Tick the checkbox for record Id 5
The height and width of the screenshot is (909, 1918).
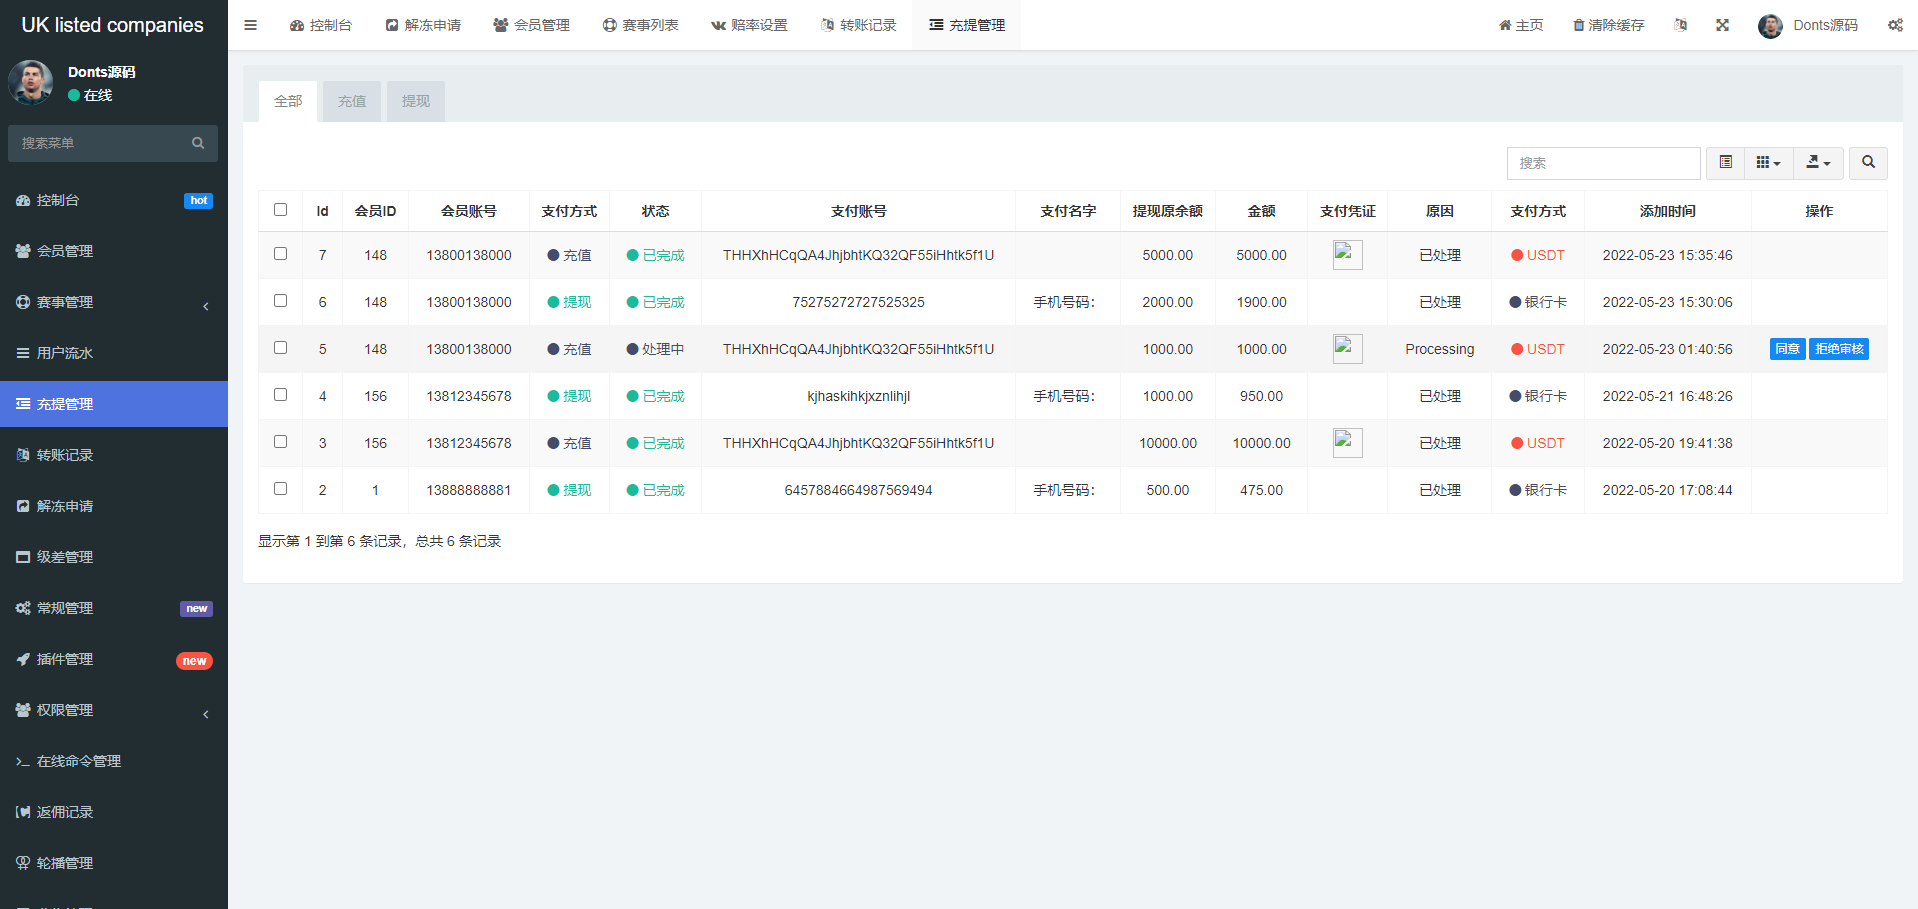(x=280, y=348)
